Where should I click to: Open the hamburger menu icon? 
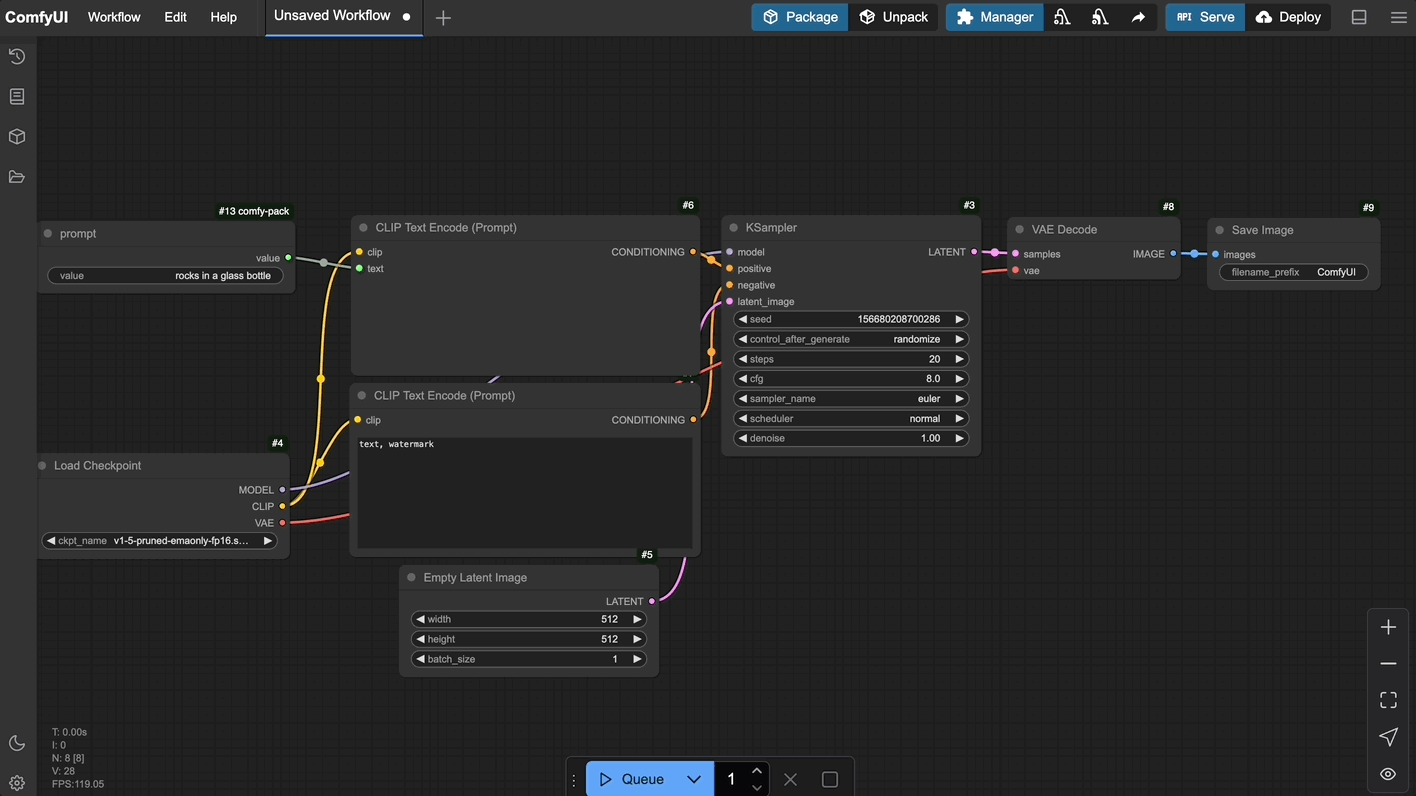click(x=1398, y=17)
